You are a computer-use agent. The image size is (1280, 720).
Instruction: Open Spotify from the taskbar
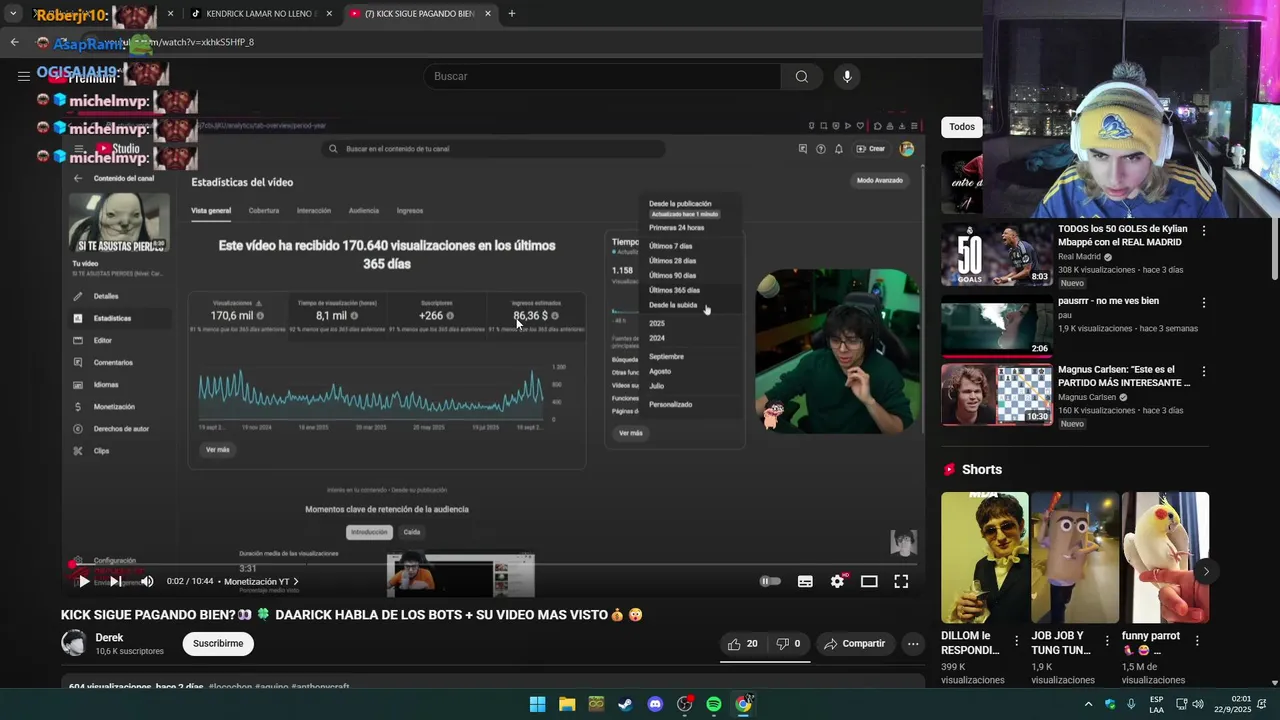click(714, 704)
